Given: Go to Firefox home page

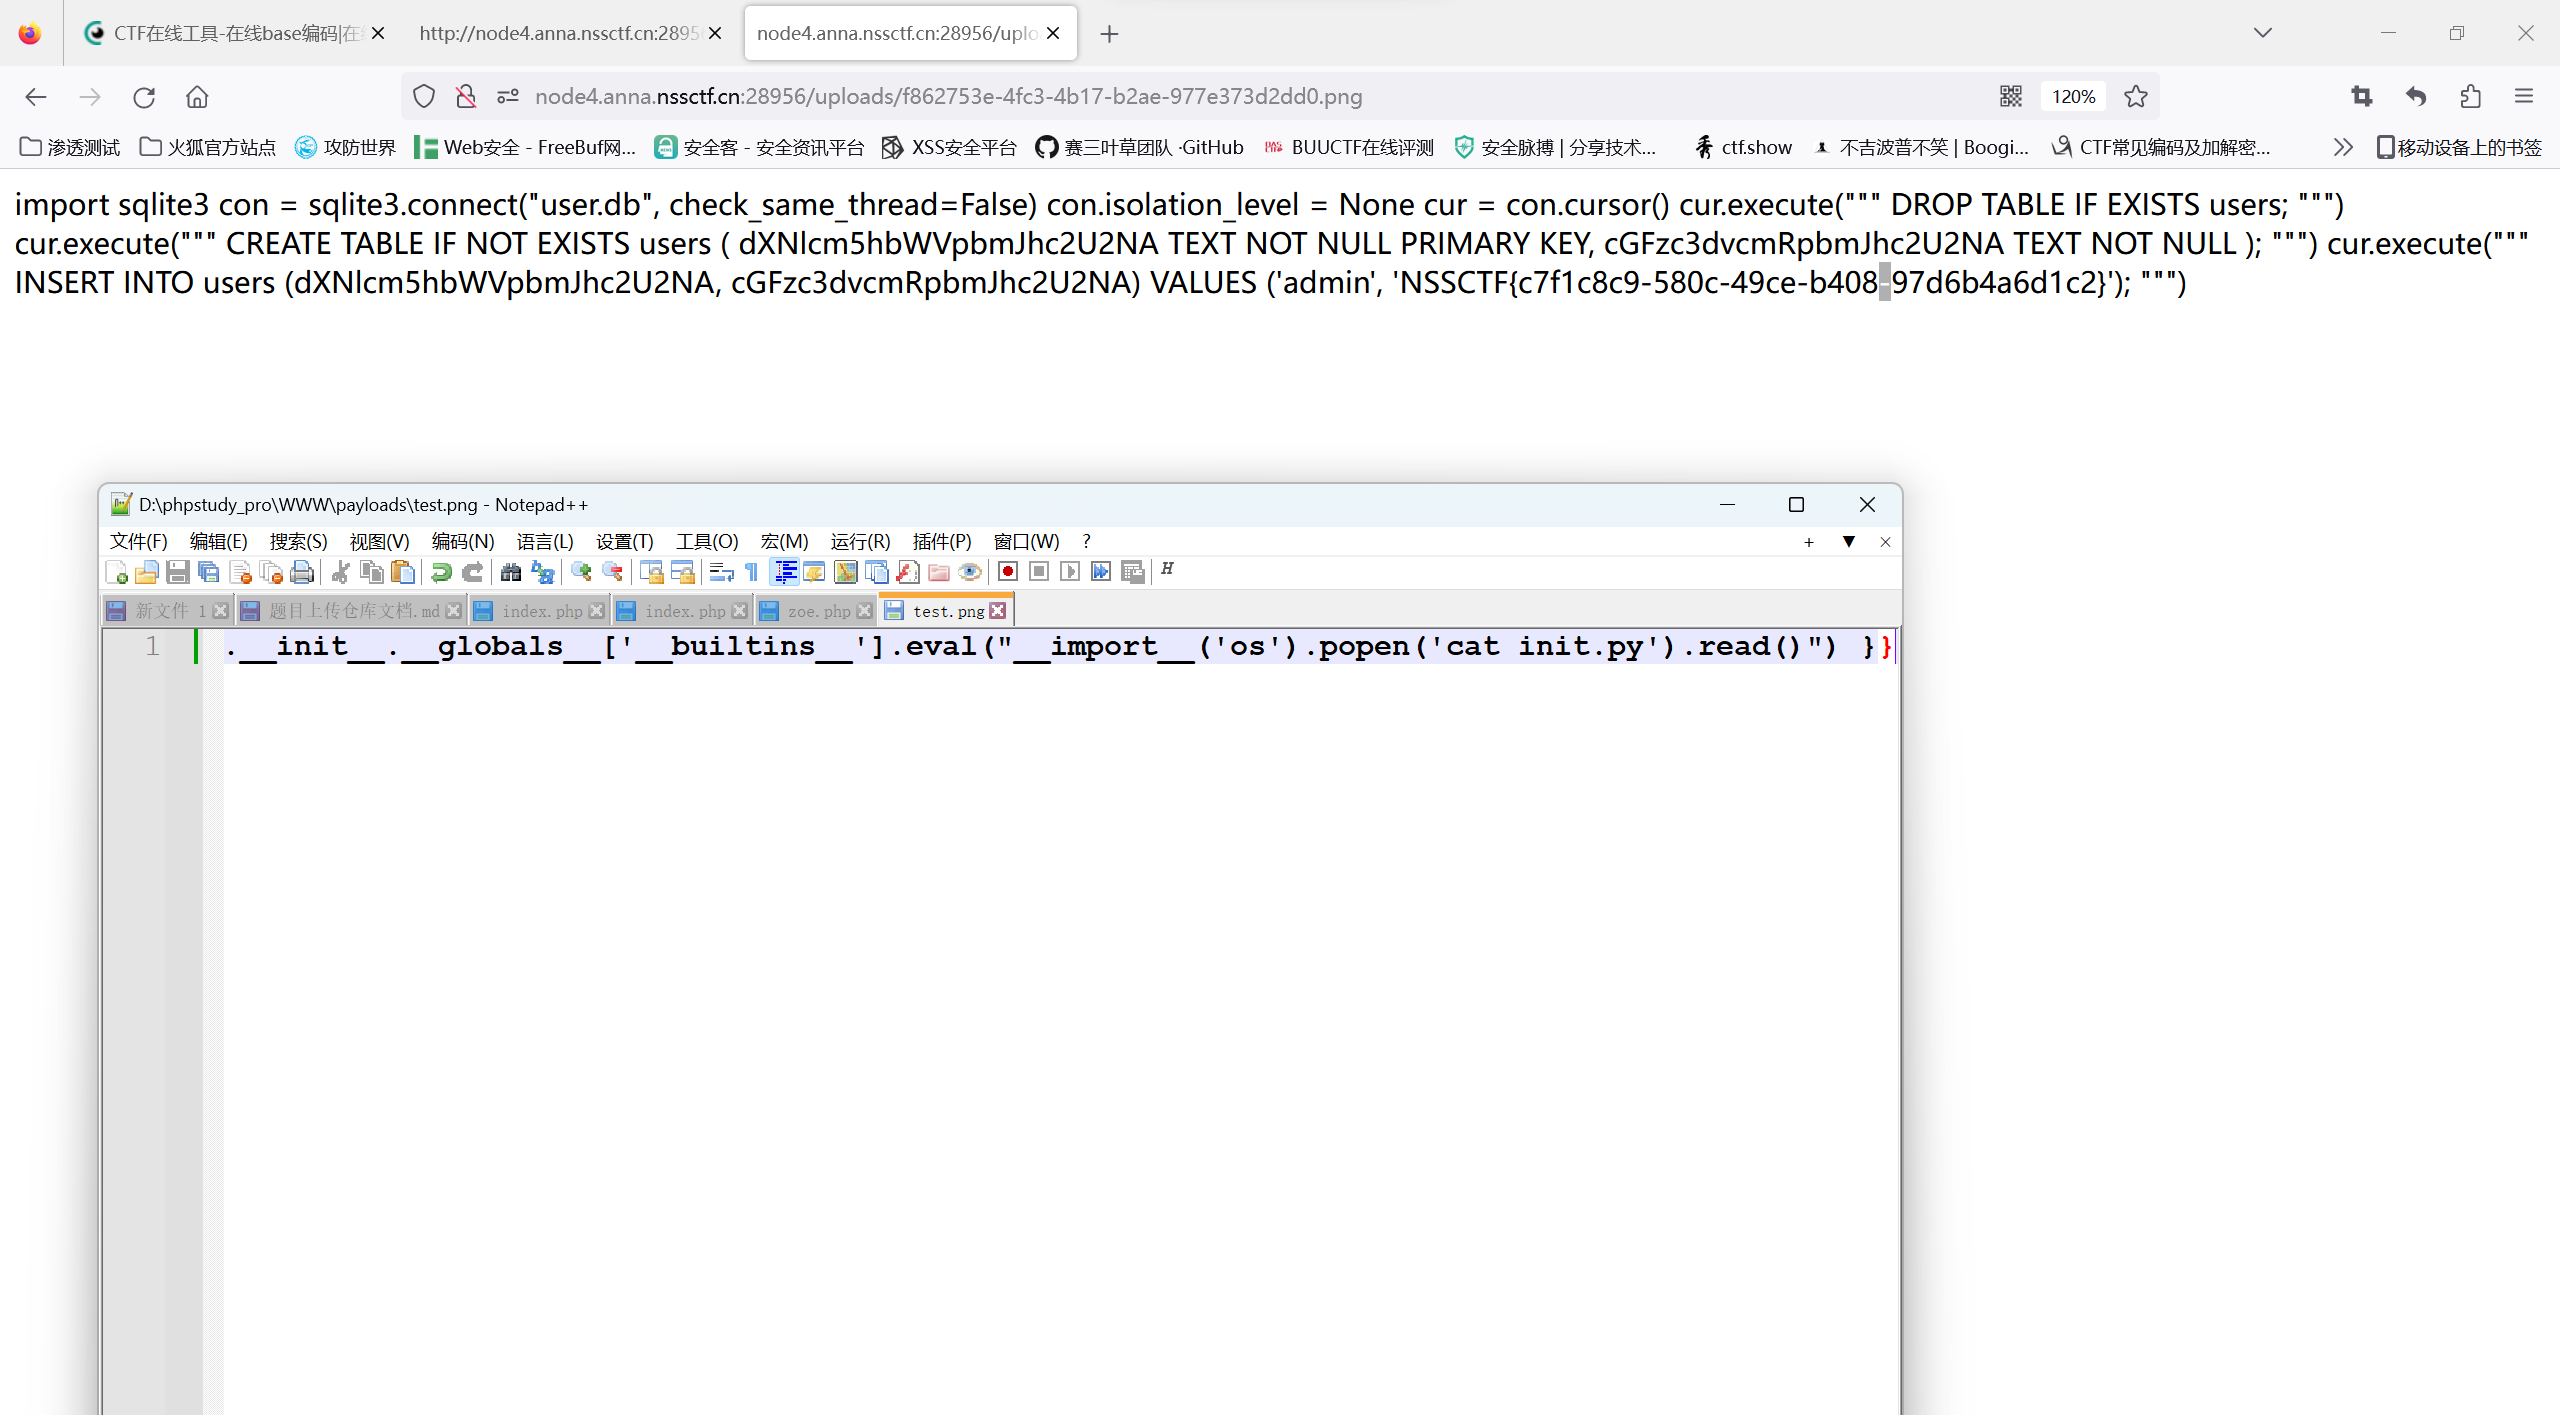Looking at the screenshot, I should [x=197, y=97].
